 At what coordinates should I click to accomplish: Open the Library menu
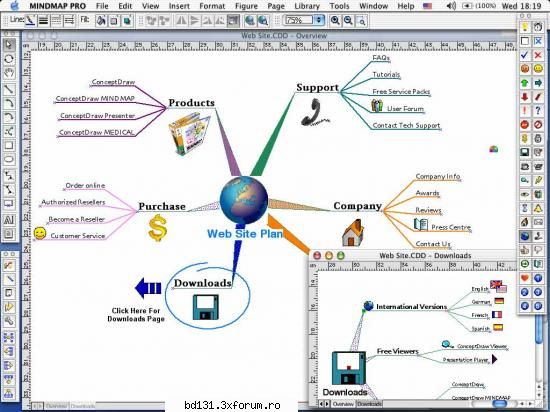(x=307, y=6)
